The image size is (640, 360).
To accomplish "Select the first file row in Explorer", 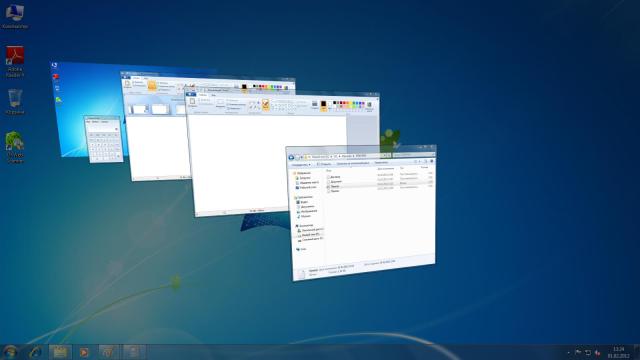I will 380,176.
